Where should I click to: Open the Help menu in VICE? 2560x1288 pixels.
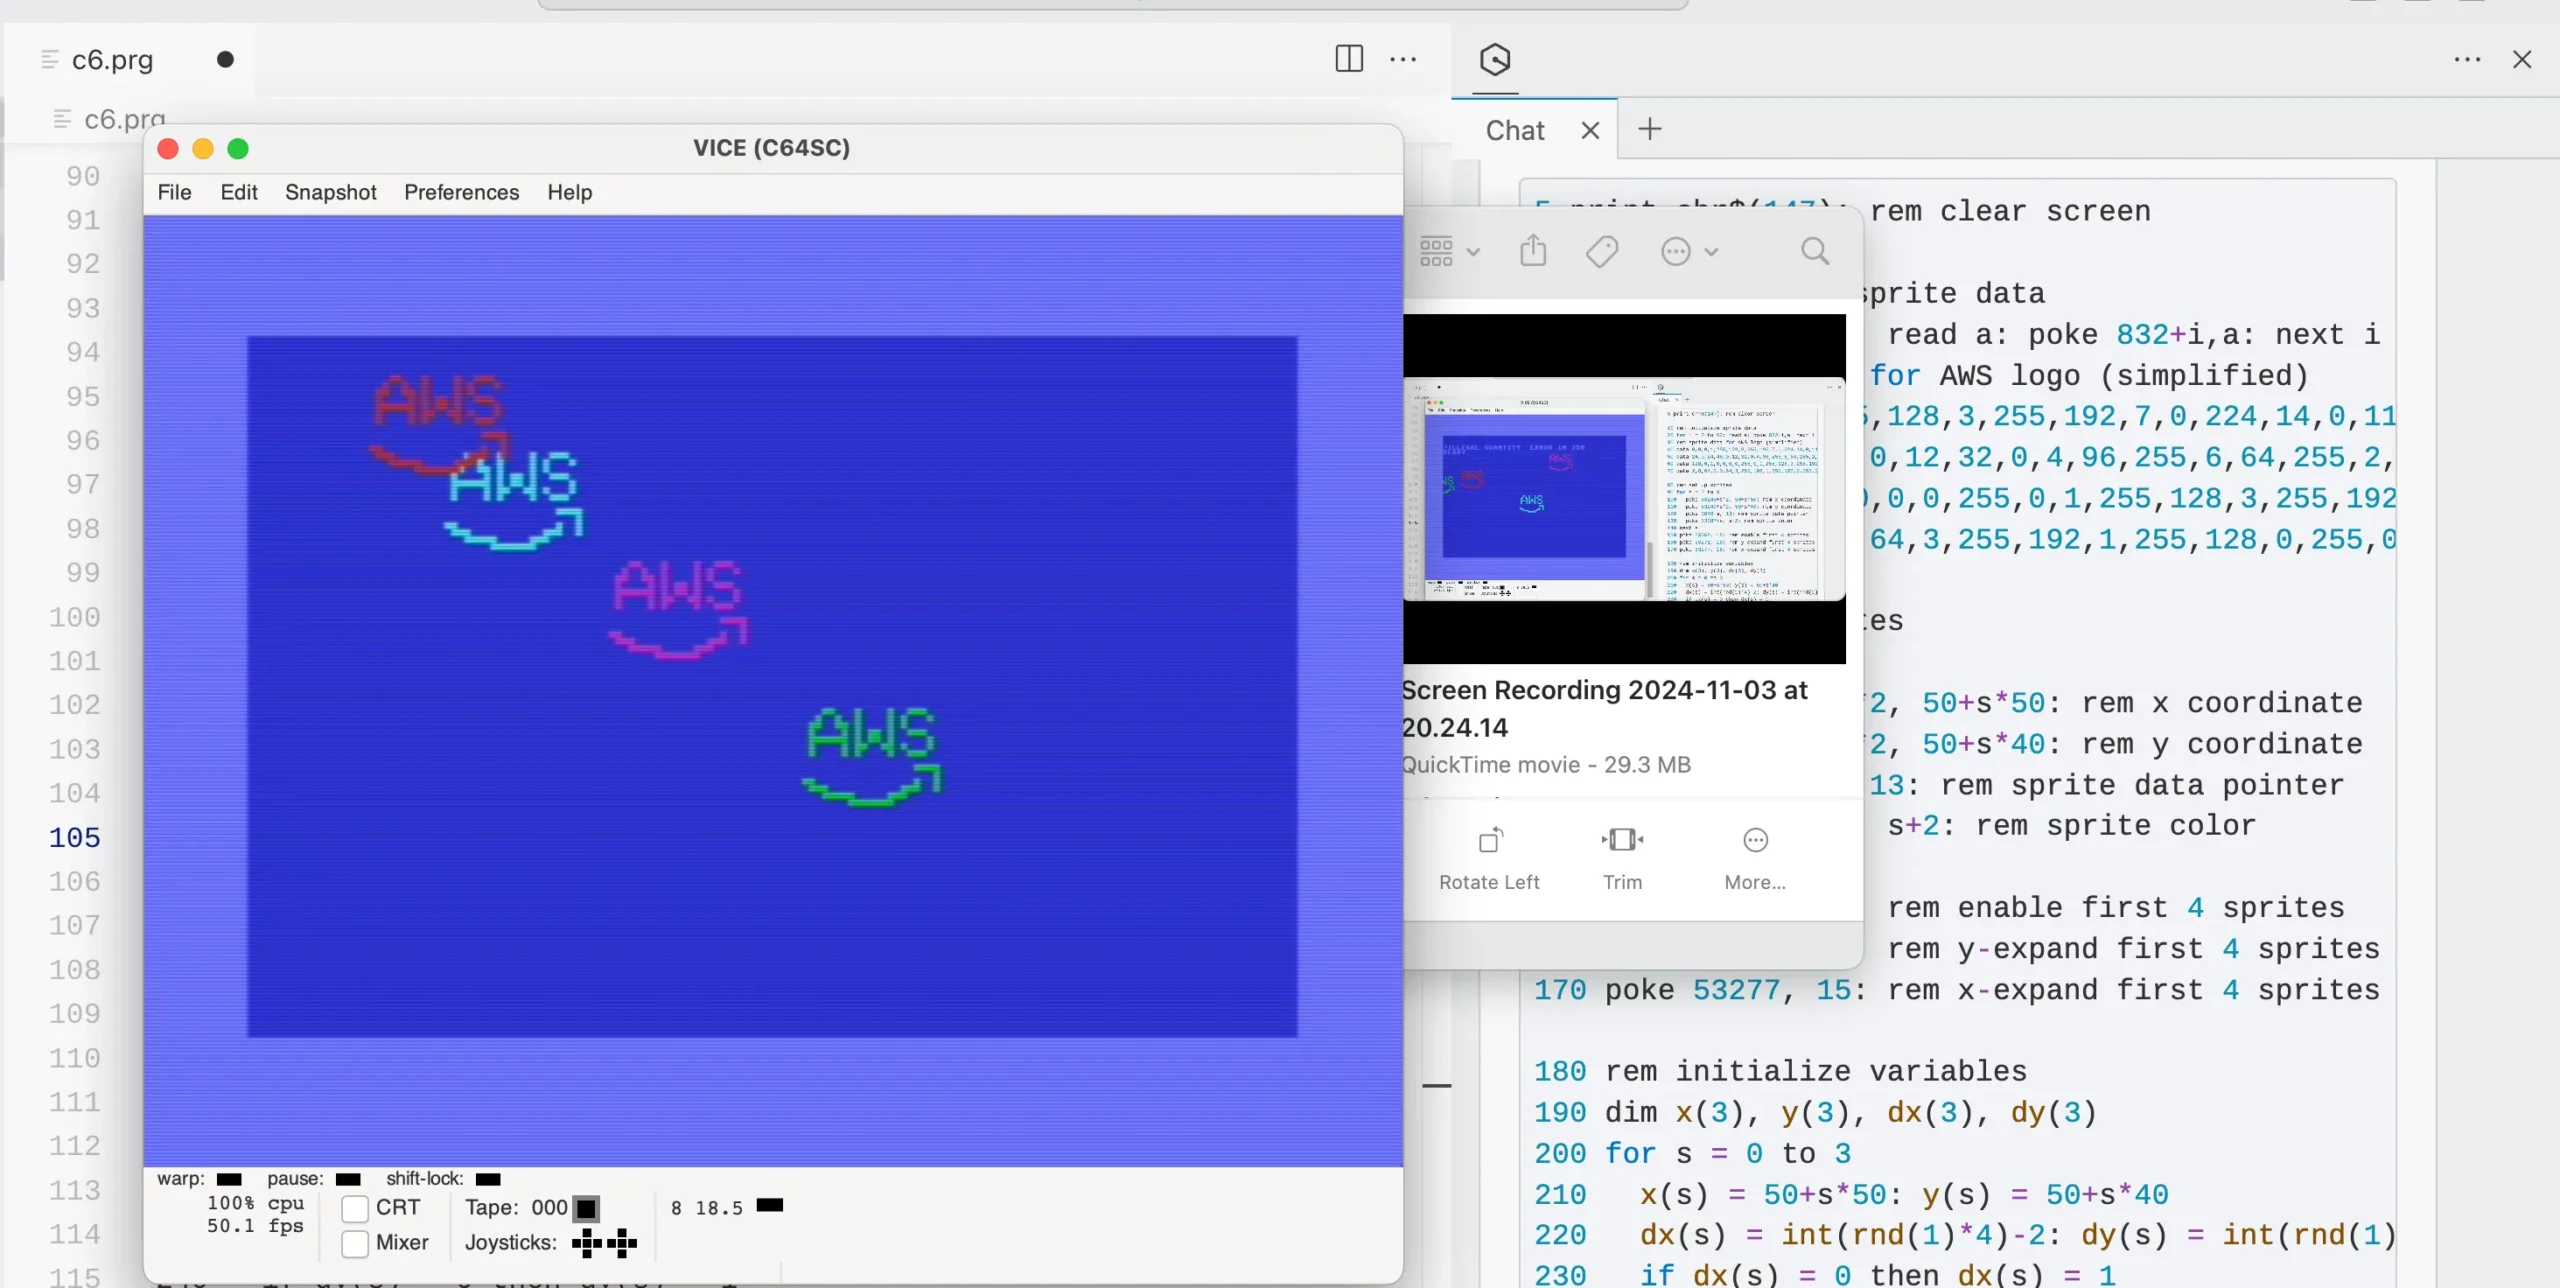point(569,192)
